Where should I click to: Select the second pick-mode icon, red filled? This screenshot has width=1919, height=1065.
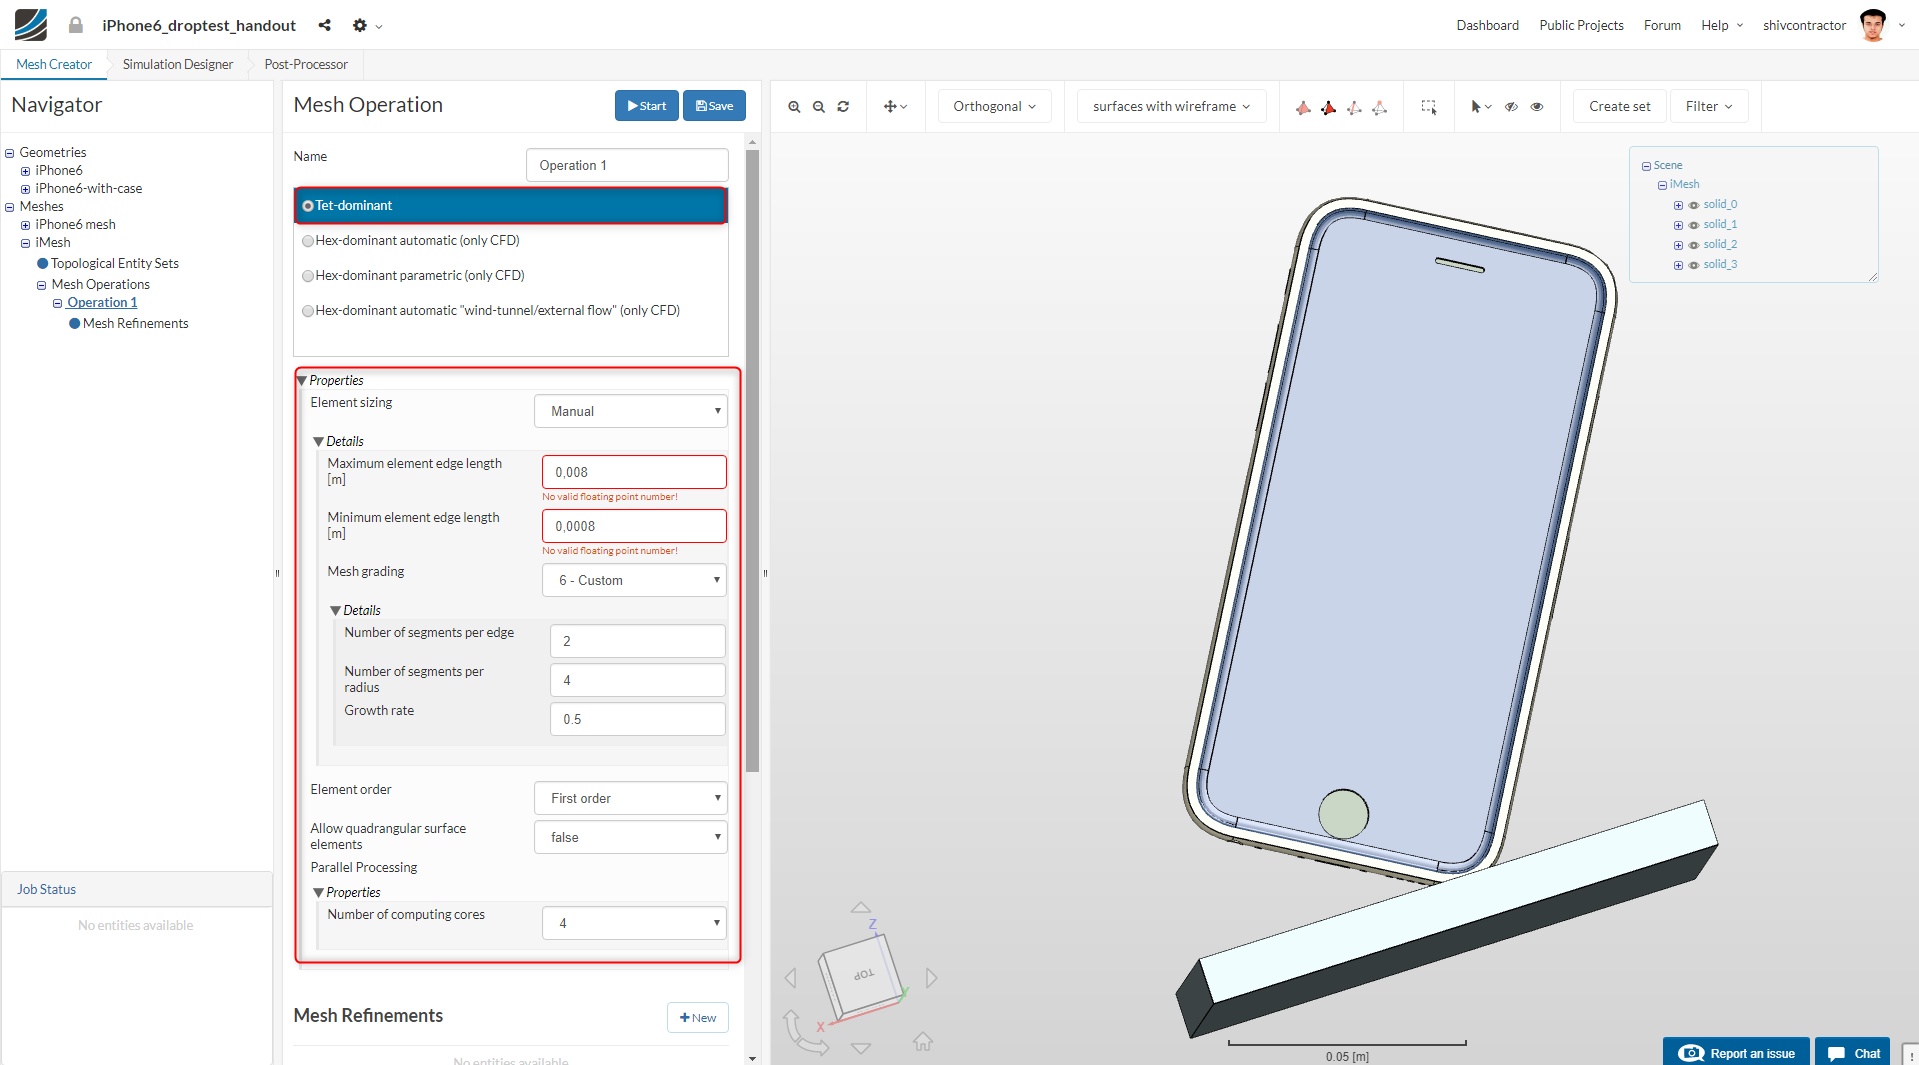tap(1328, 107)
